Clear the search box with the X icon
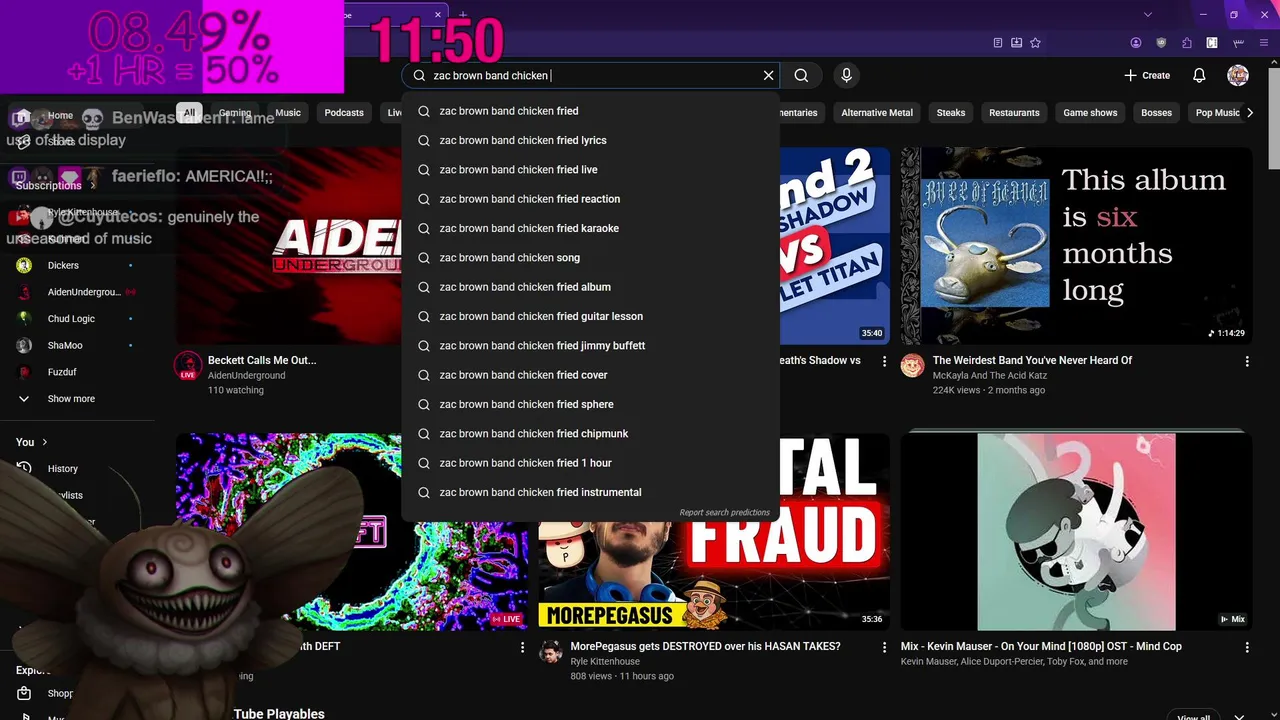Image resolution: width=1280 pixels, height=720 pixels. (768, 75)
